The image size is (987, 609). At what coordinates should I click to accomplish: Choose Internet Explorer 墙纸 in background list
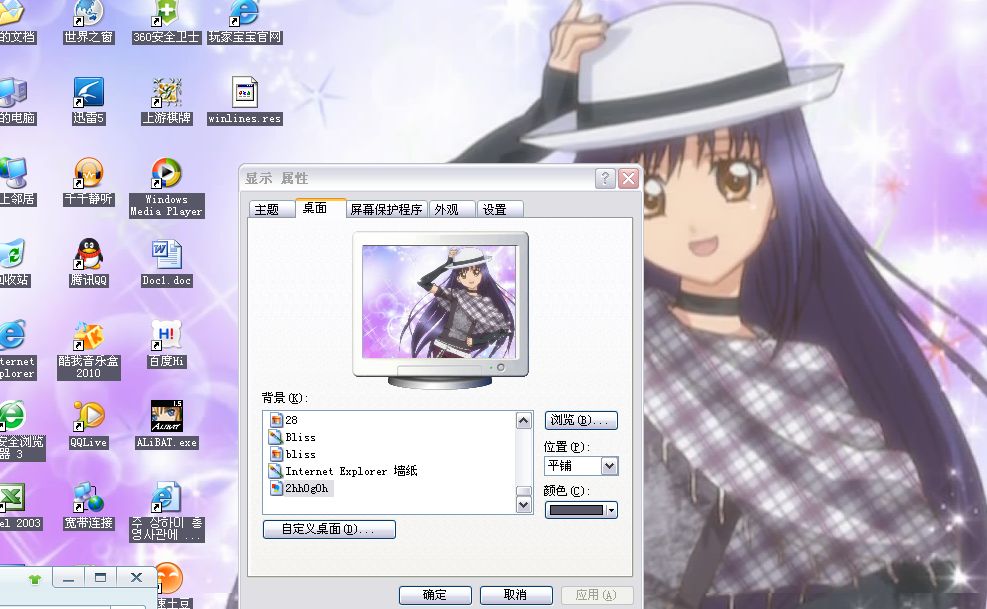click(350, 471)
